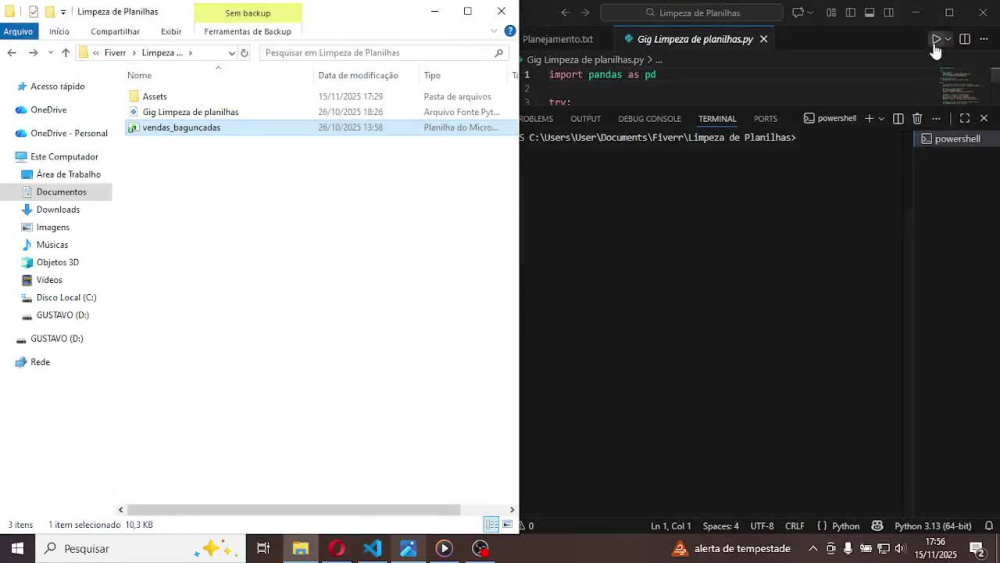
Task: Open the address bar history dropdown
Action: tap(231, 53)
